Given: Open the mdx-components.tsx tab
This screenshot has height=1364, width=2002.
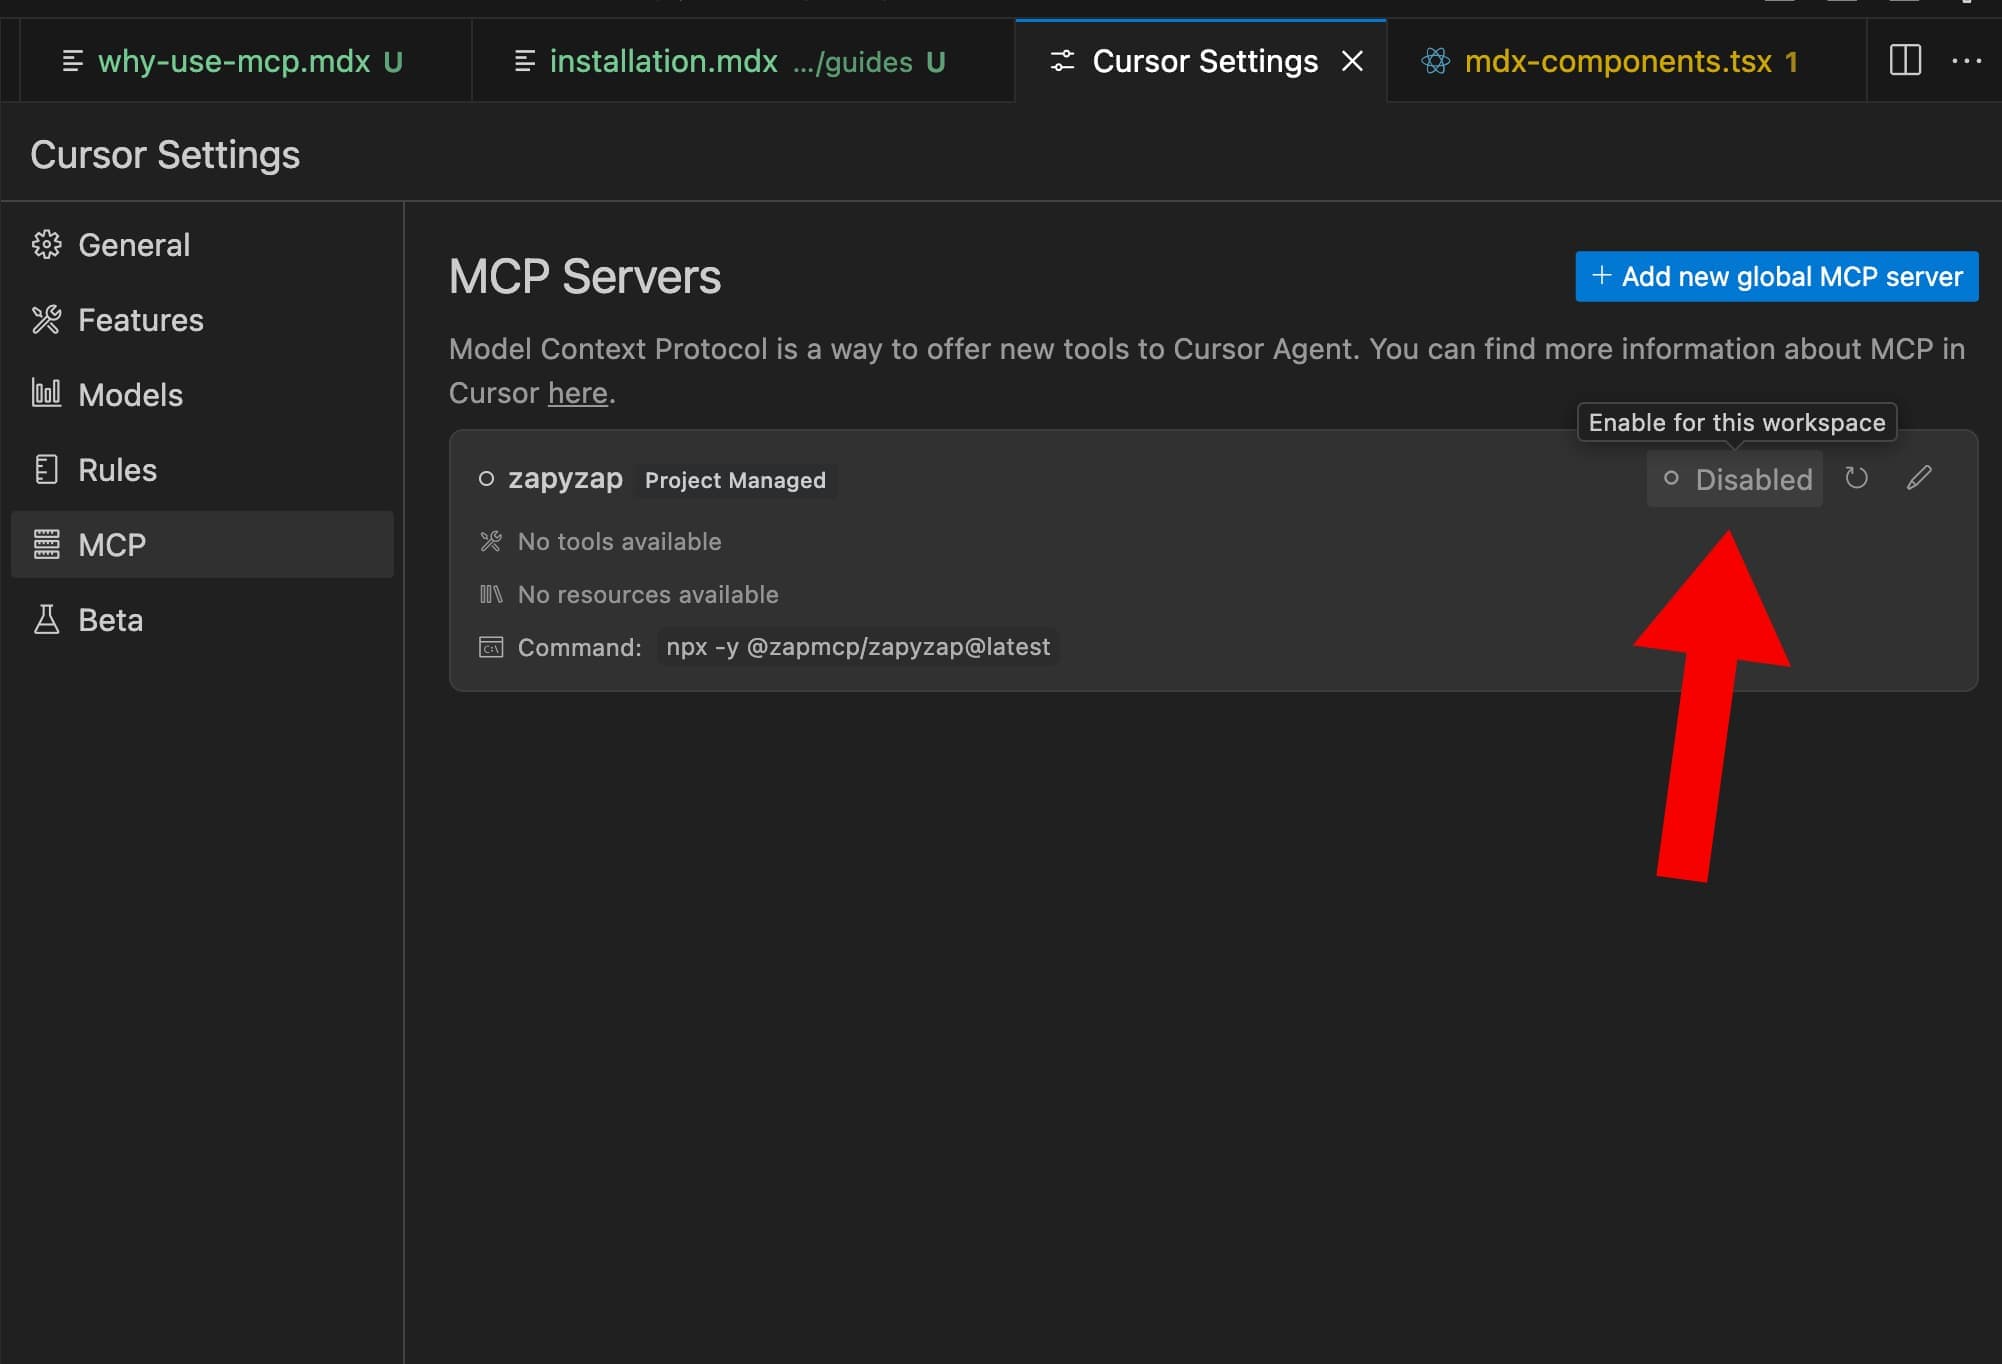Looking at the screenshot, I should point(1617,62).
